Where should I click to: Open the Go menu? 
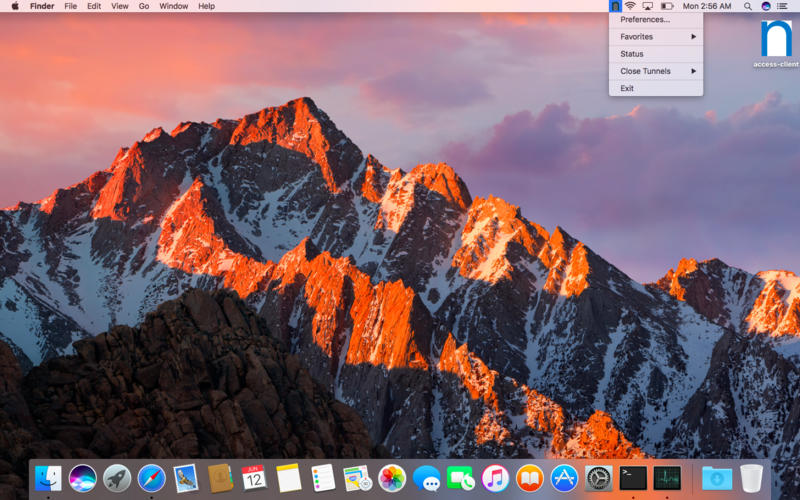click(144, 6)
